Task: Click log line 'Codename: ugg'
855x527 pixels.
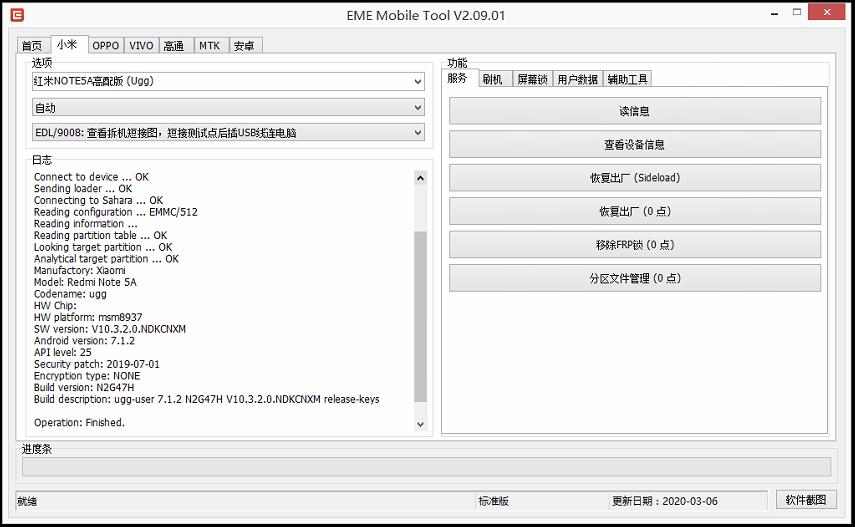Action: click(x=70, y=294)
